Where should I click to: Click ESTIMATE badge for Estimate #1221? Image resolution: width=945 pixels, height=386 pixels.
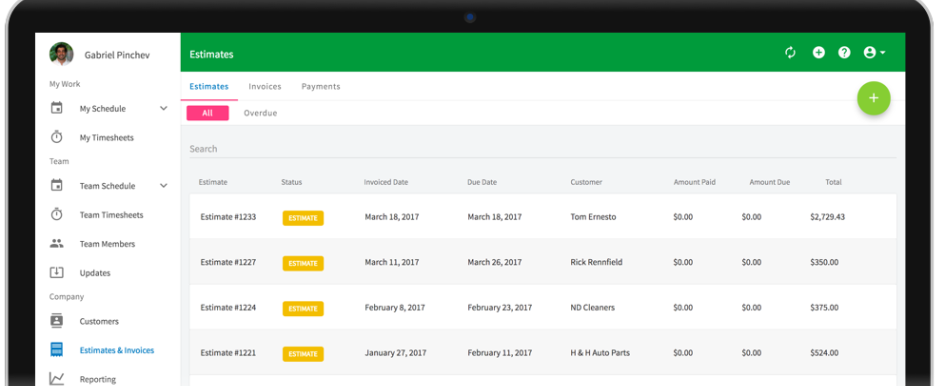pyautogui.click(x=303, y=353)
